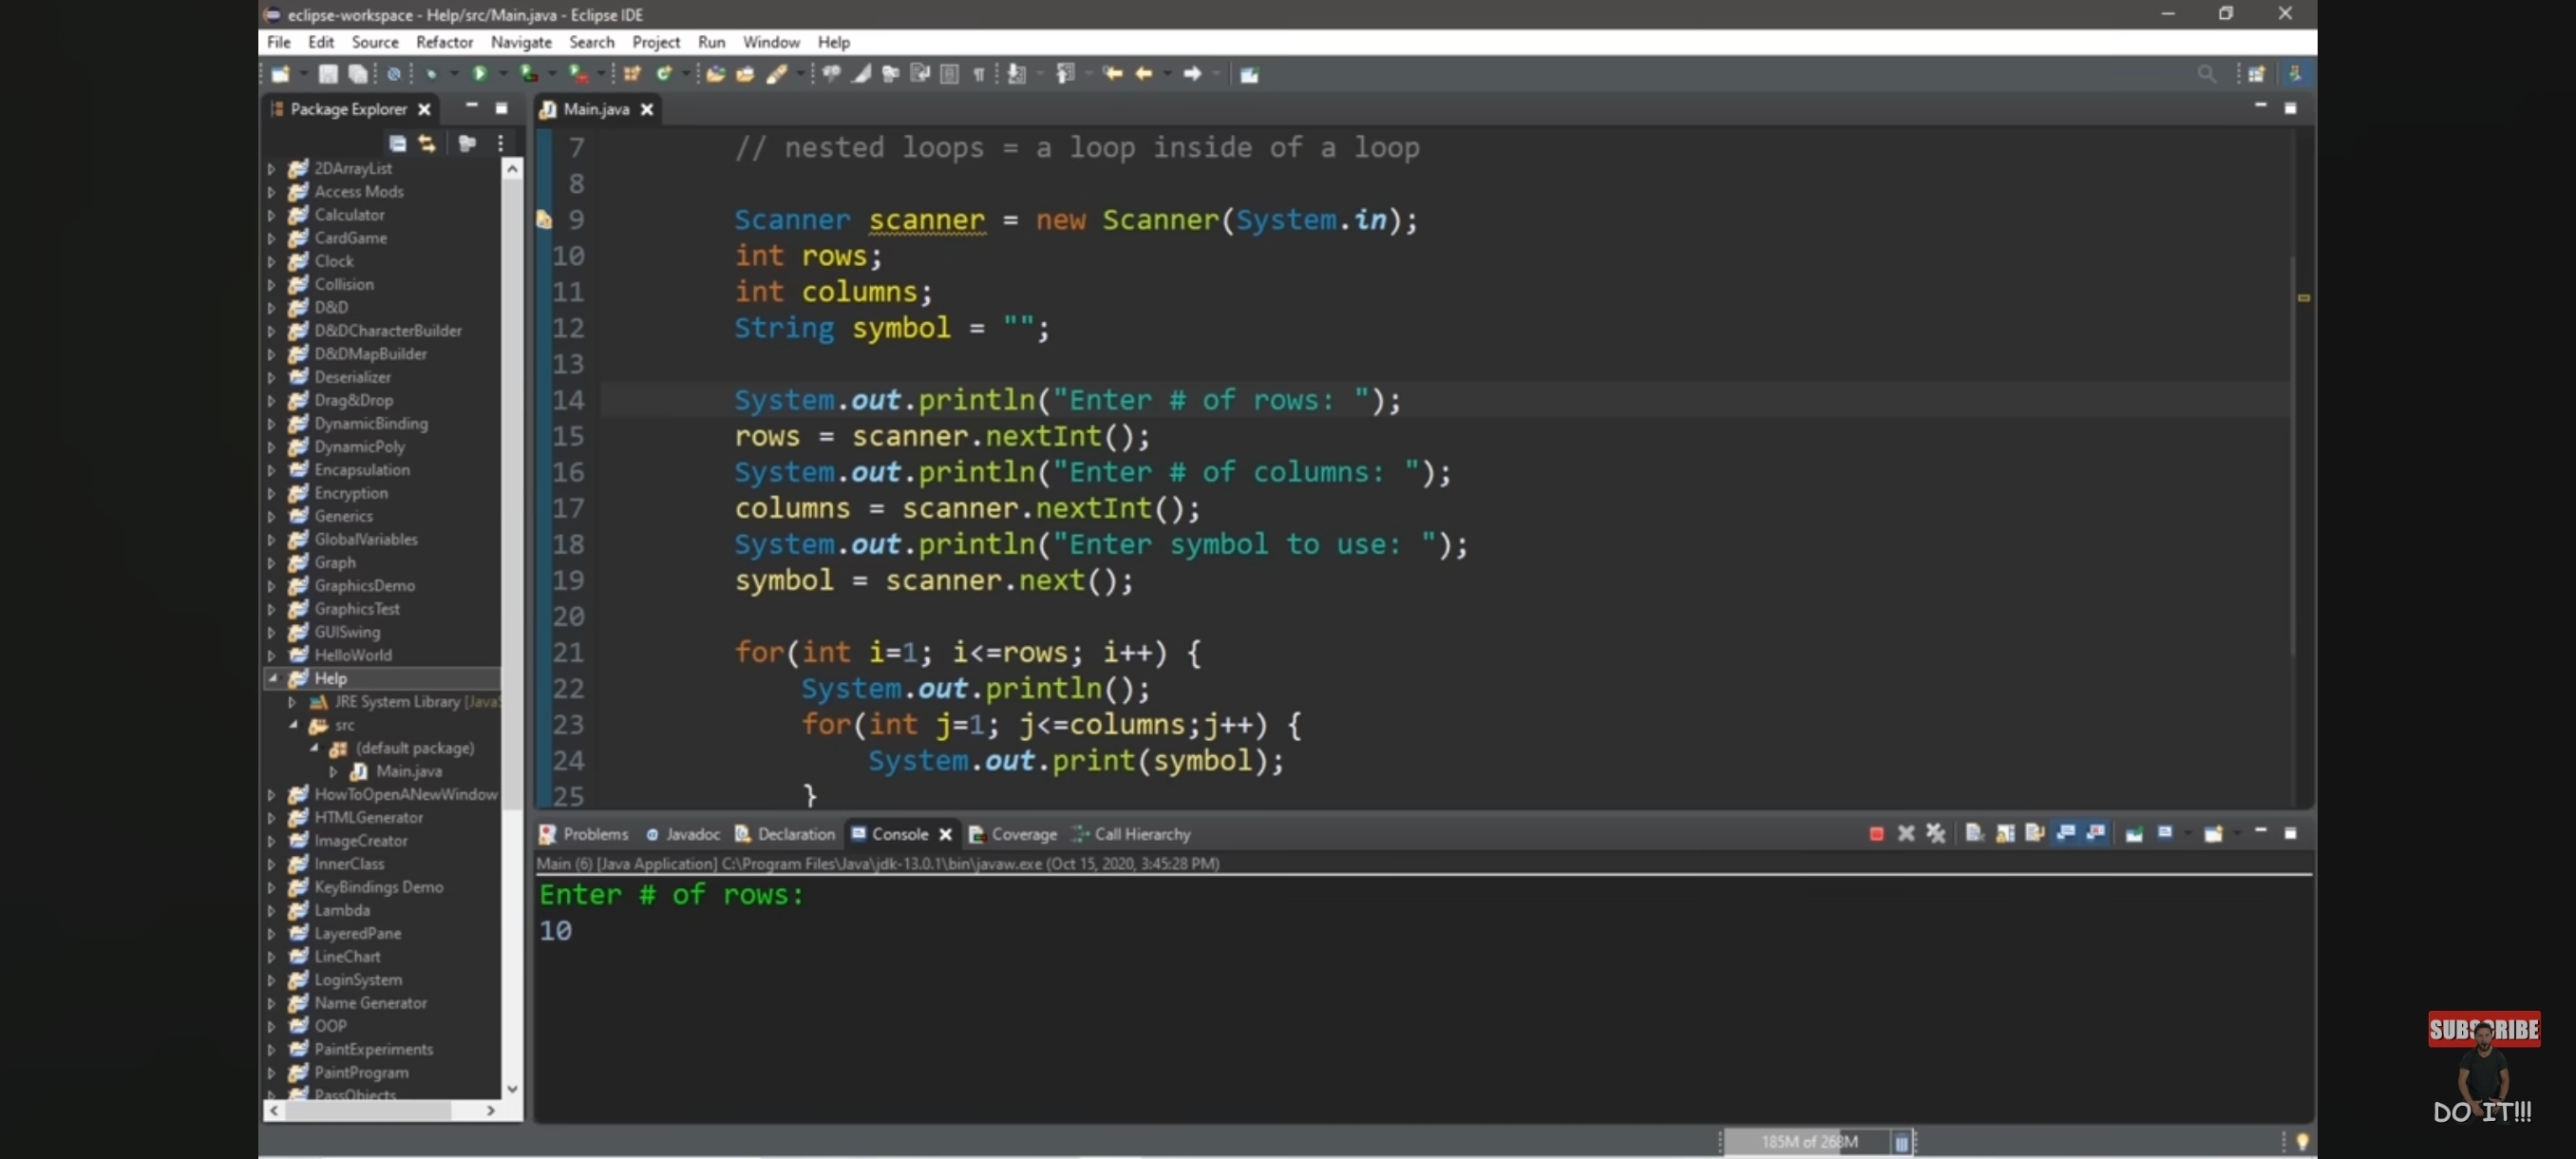The width and height of the screenshot is (2576, 1159).
Task: Save the current file with Save icon
Action: [328, 74]
